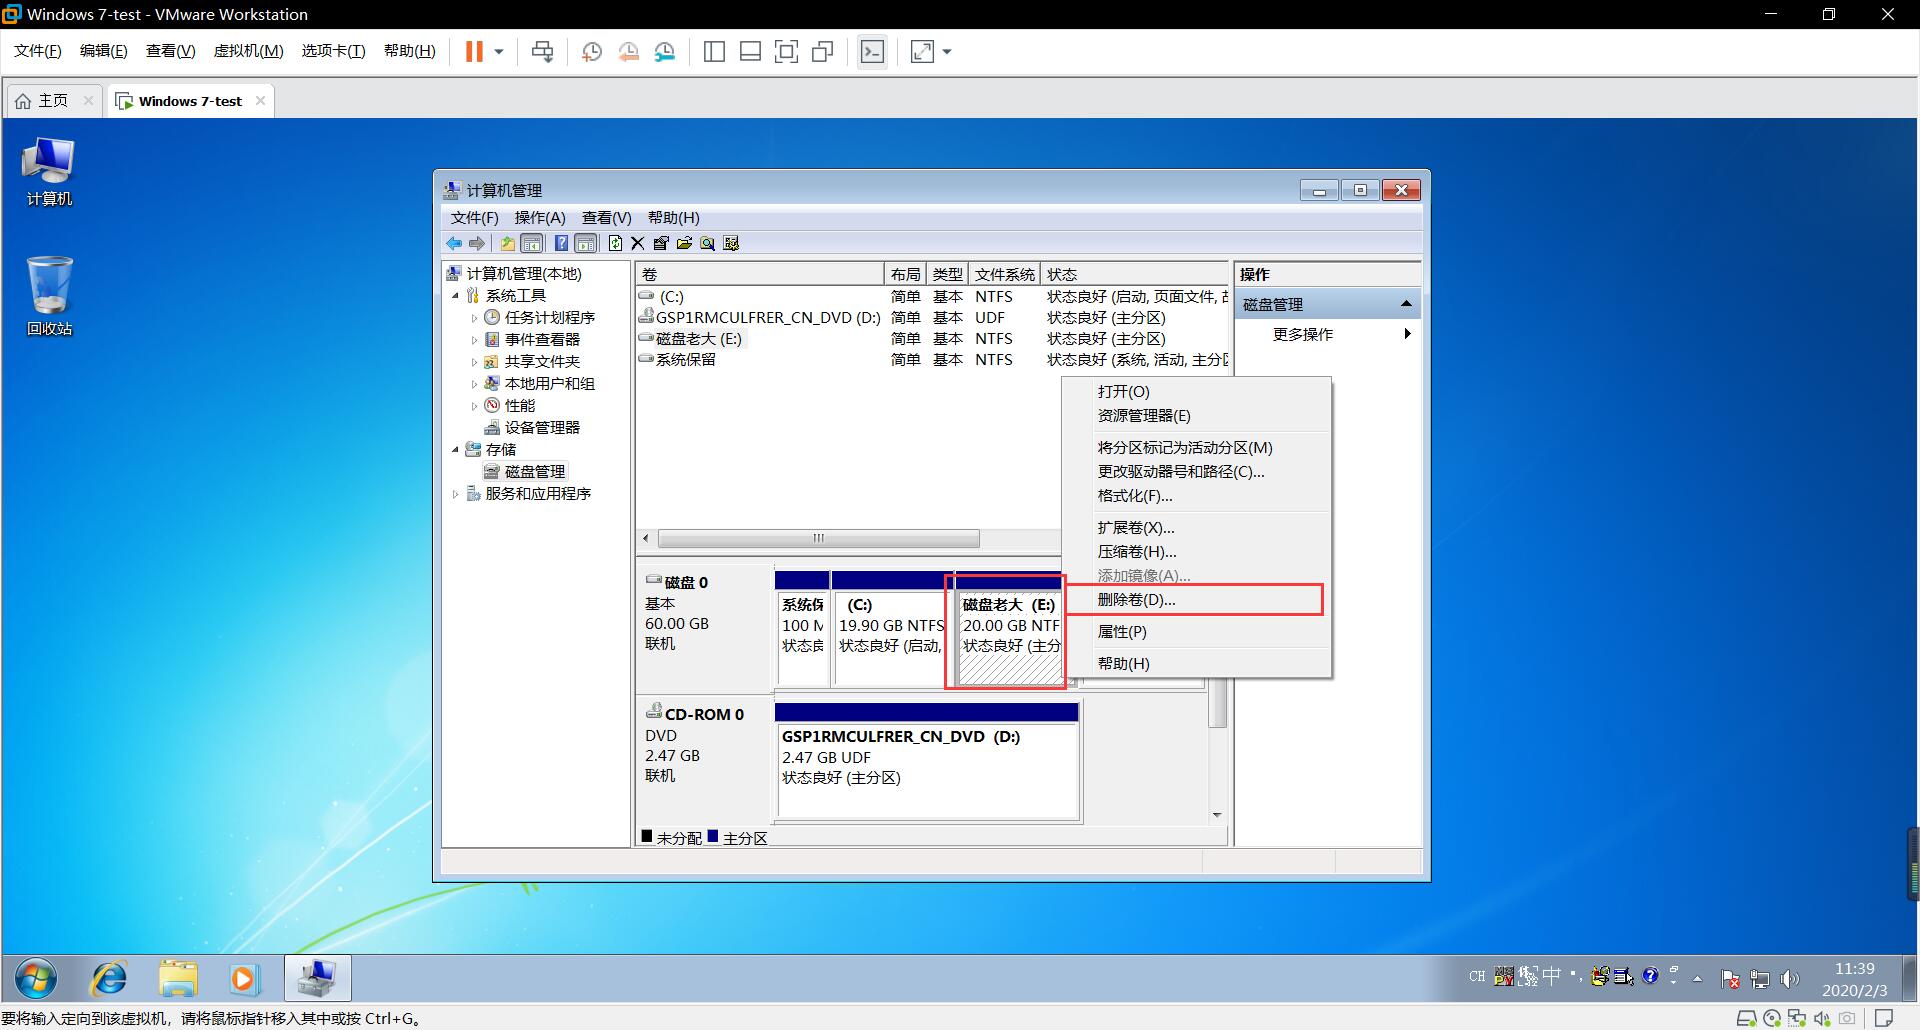Viewport: 1920px width, 1030px height.
Task: Choose 压缩卷(H)... from the context menu
Action: (1196, 551)
